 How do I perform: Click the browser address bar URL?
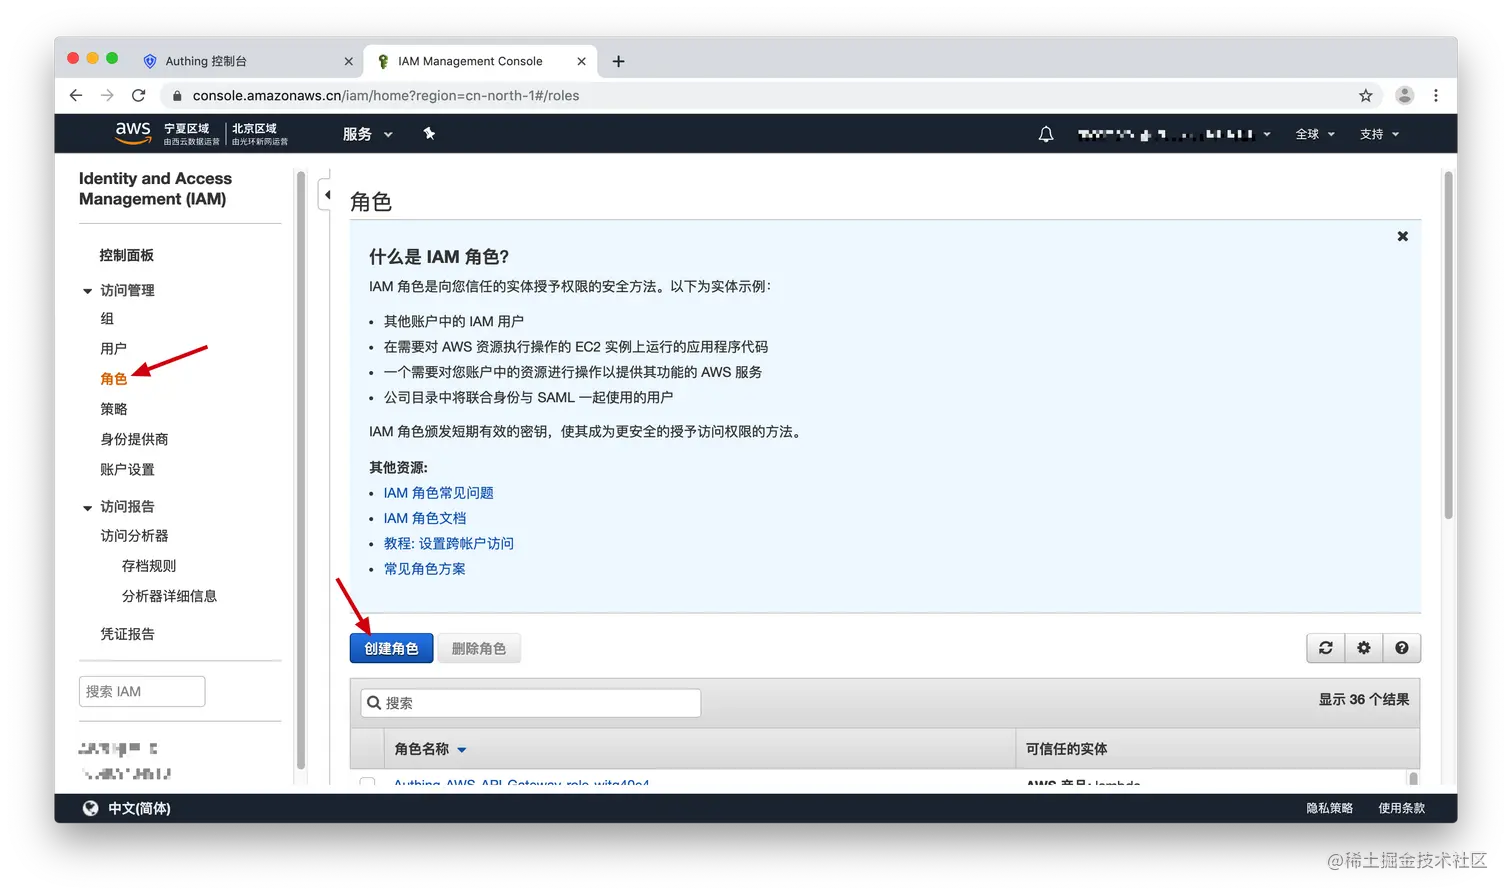(x=386, y=95)
